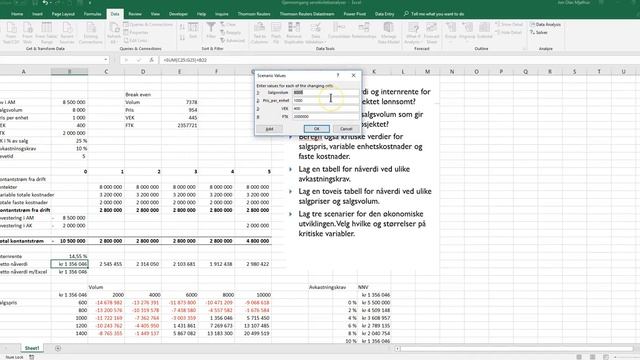Image resolution: width=640 pixels, height=360 pixels.
Task: Open Advanced filter options
Action: (233, 40)
